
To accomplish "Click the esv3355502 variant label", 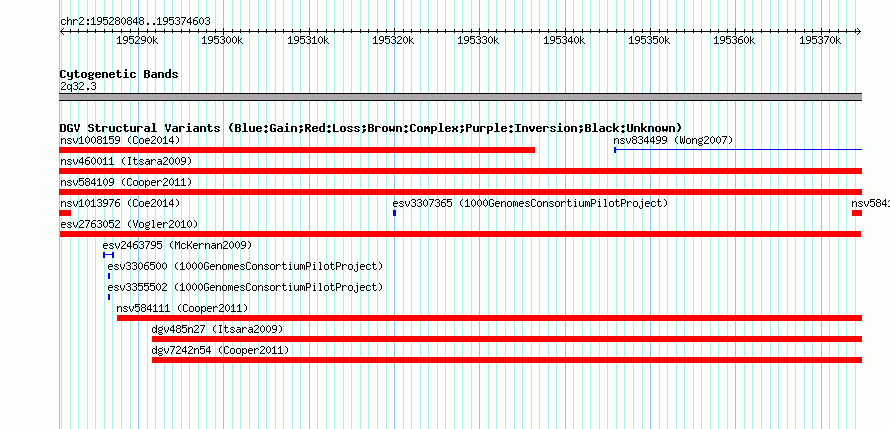I will [x=245, y=287].
